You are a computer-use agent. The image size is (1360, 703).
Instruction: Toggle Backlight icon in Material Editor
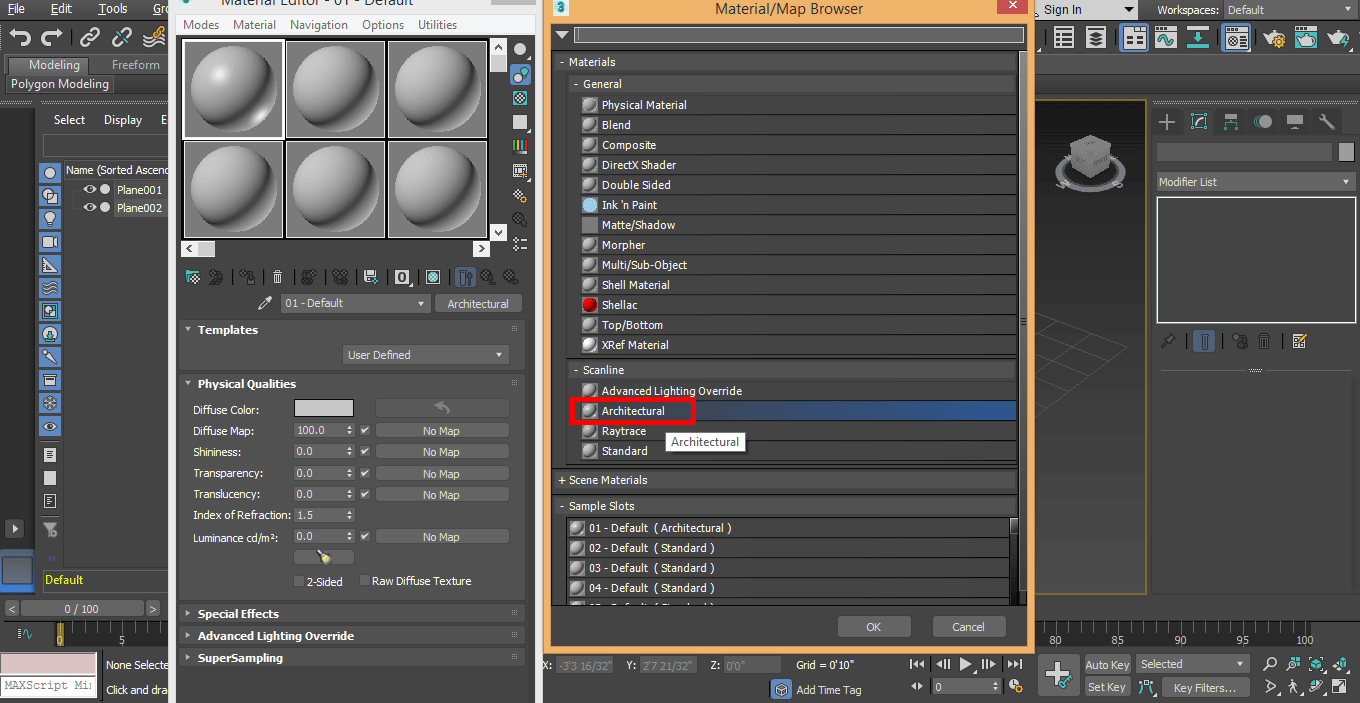coord(520,74)
